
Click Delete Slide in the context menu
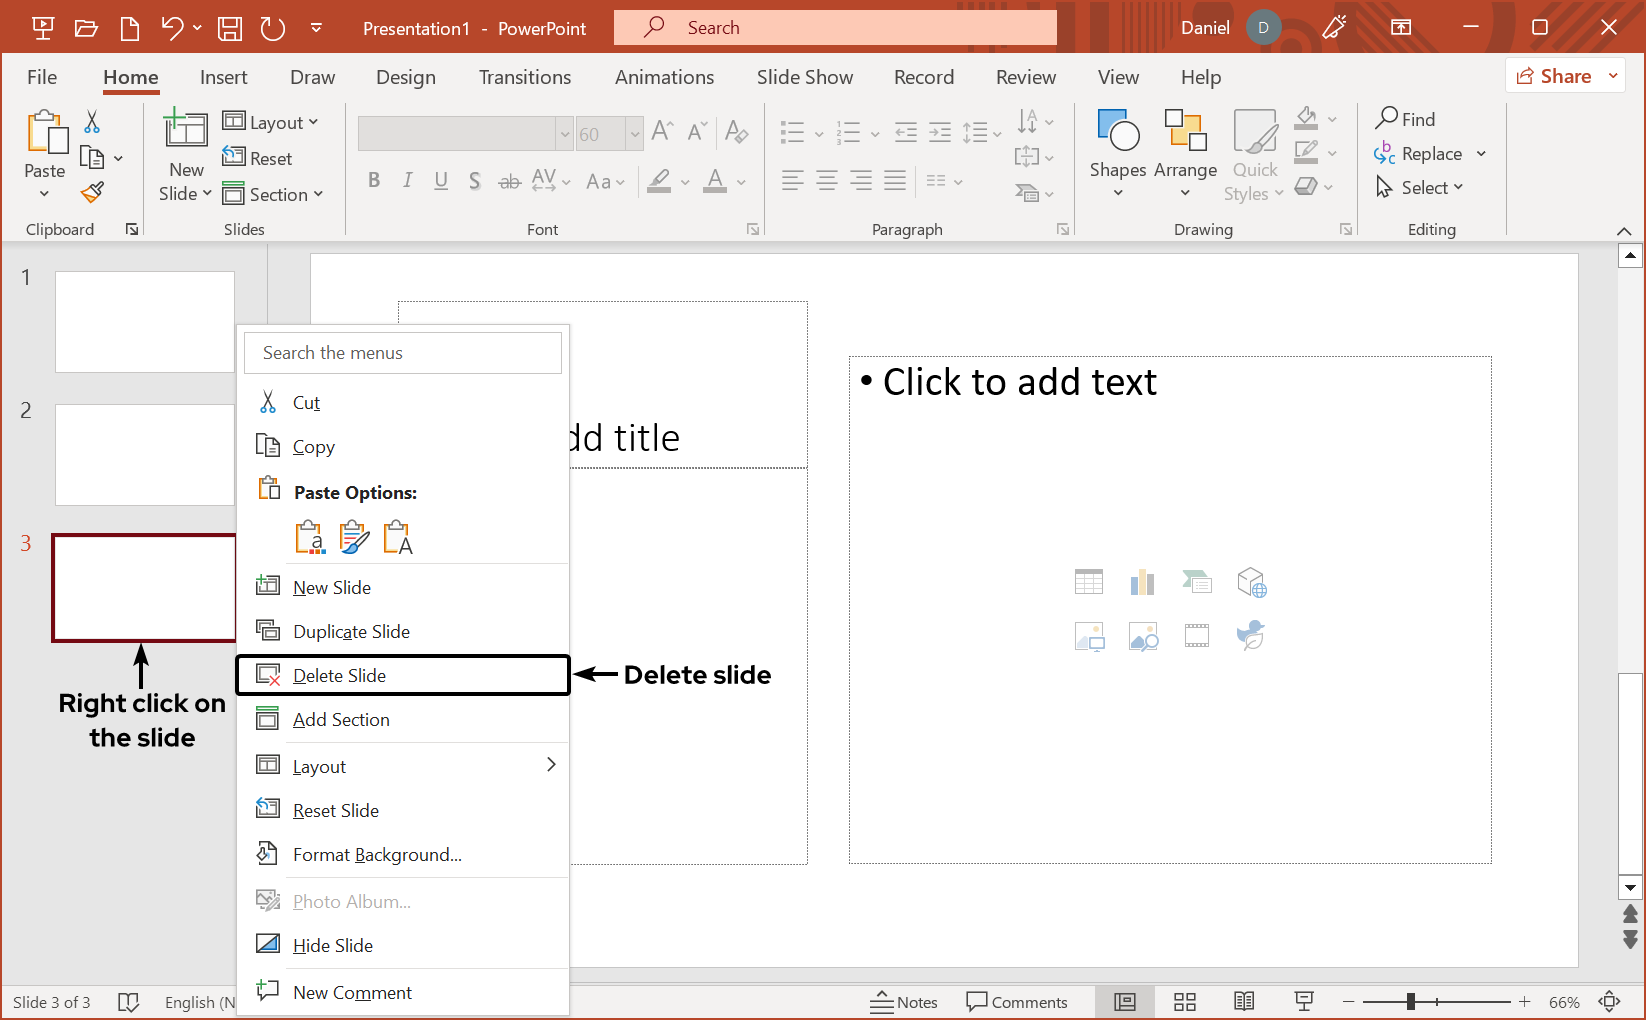340,675
